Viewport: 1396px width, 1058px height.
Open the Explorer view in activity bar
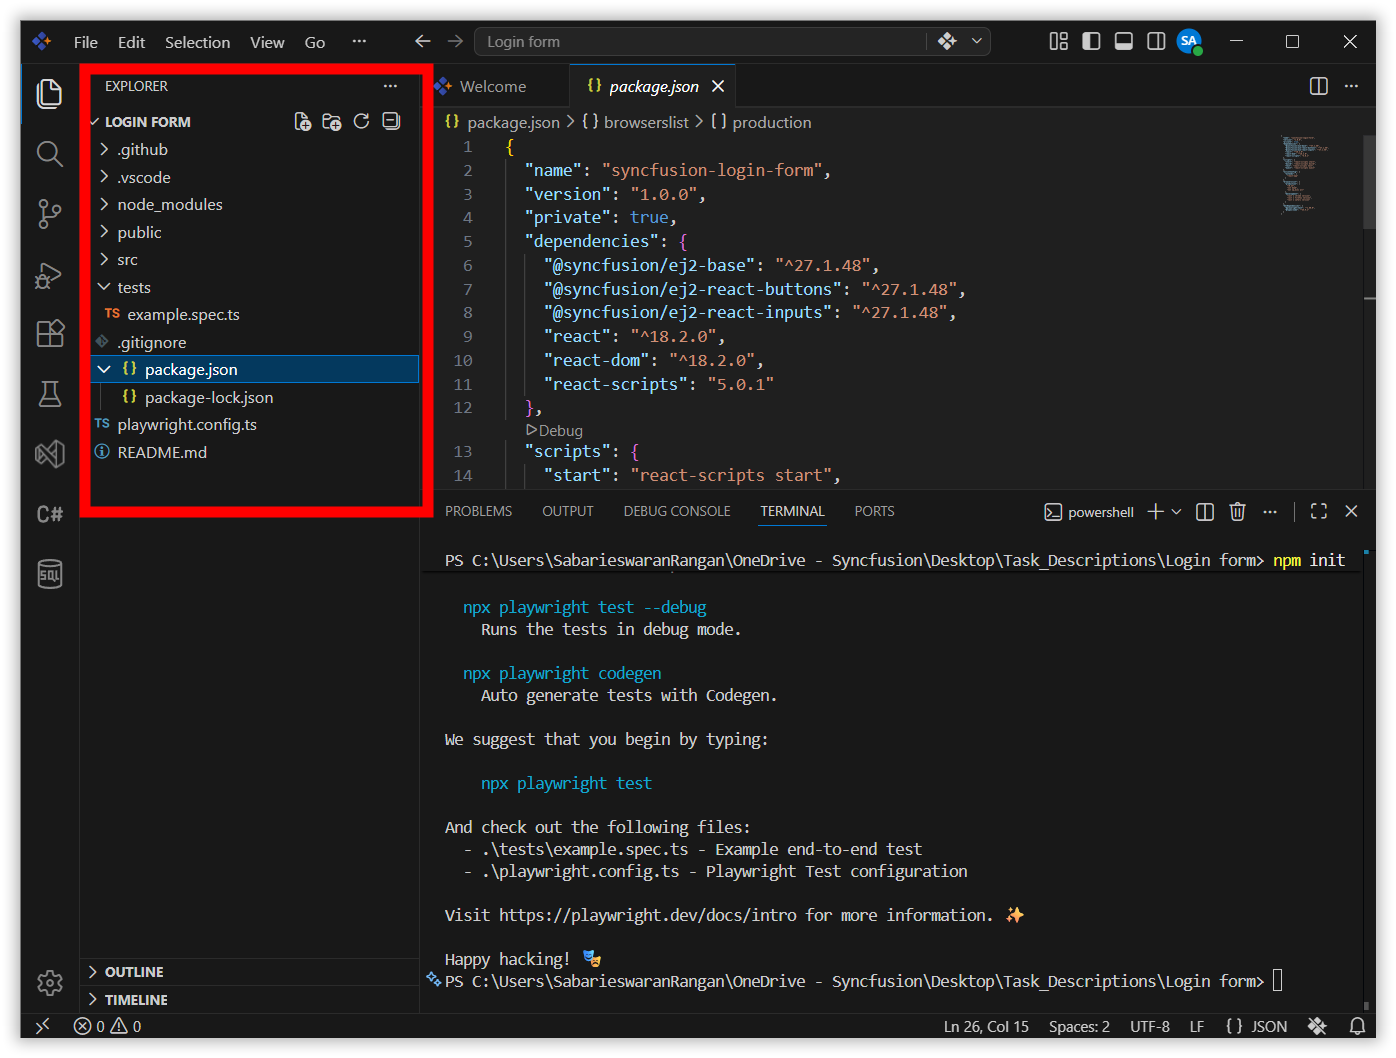coord(49,94)
